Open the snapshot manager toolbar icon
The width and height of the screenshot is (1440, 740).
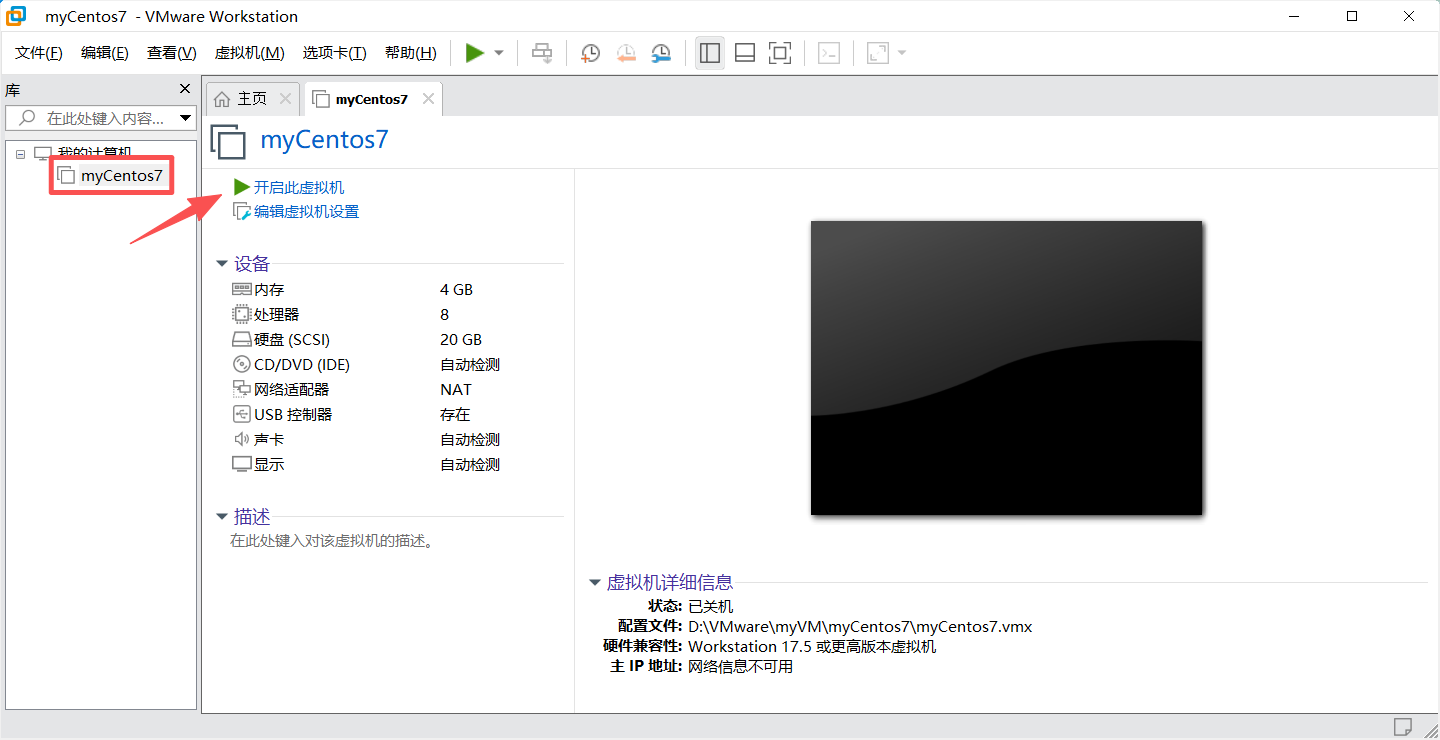click(x=661, y=53)
